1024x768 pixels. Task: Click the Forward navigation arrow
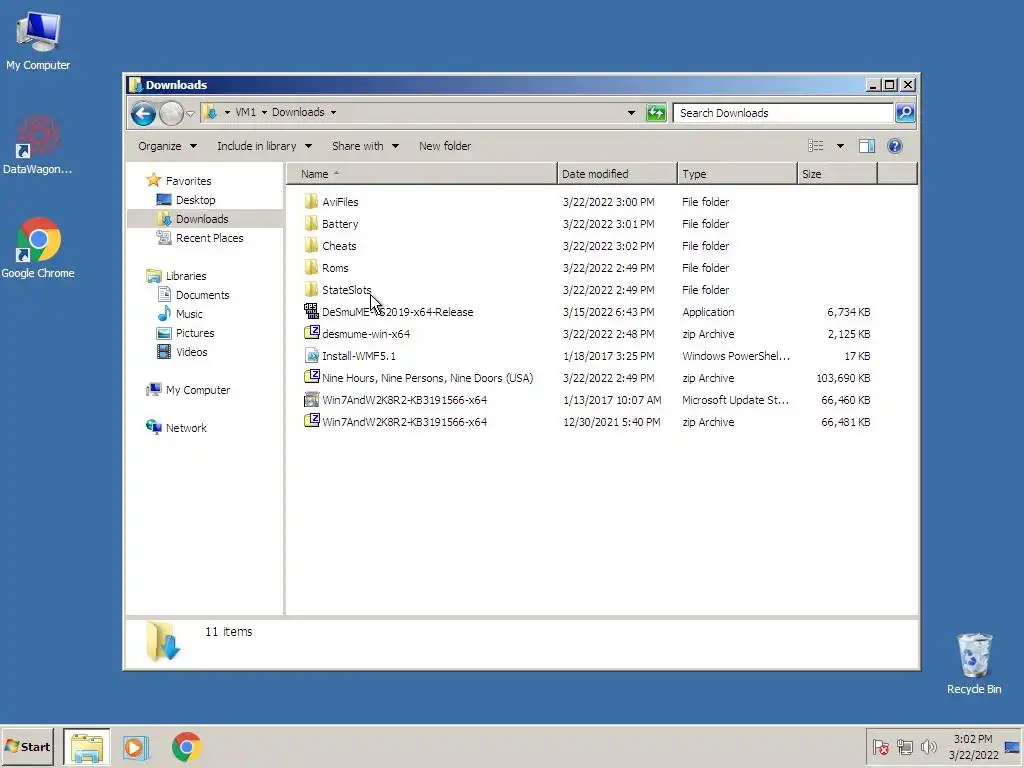[171, 114]
